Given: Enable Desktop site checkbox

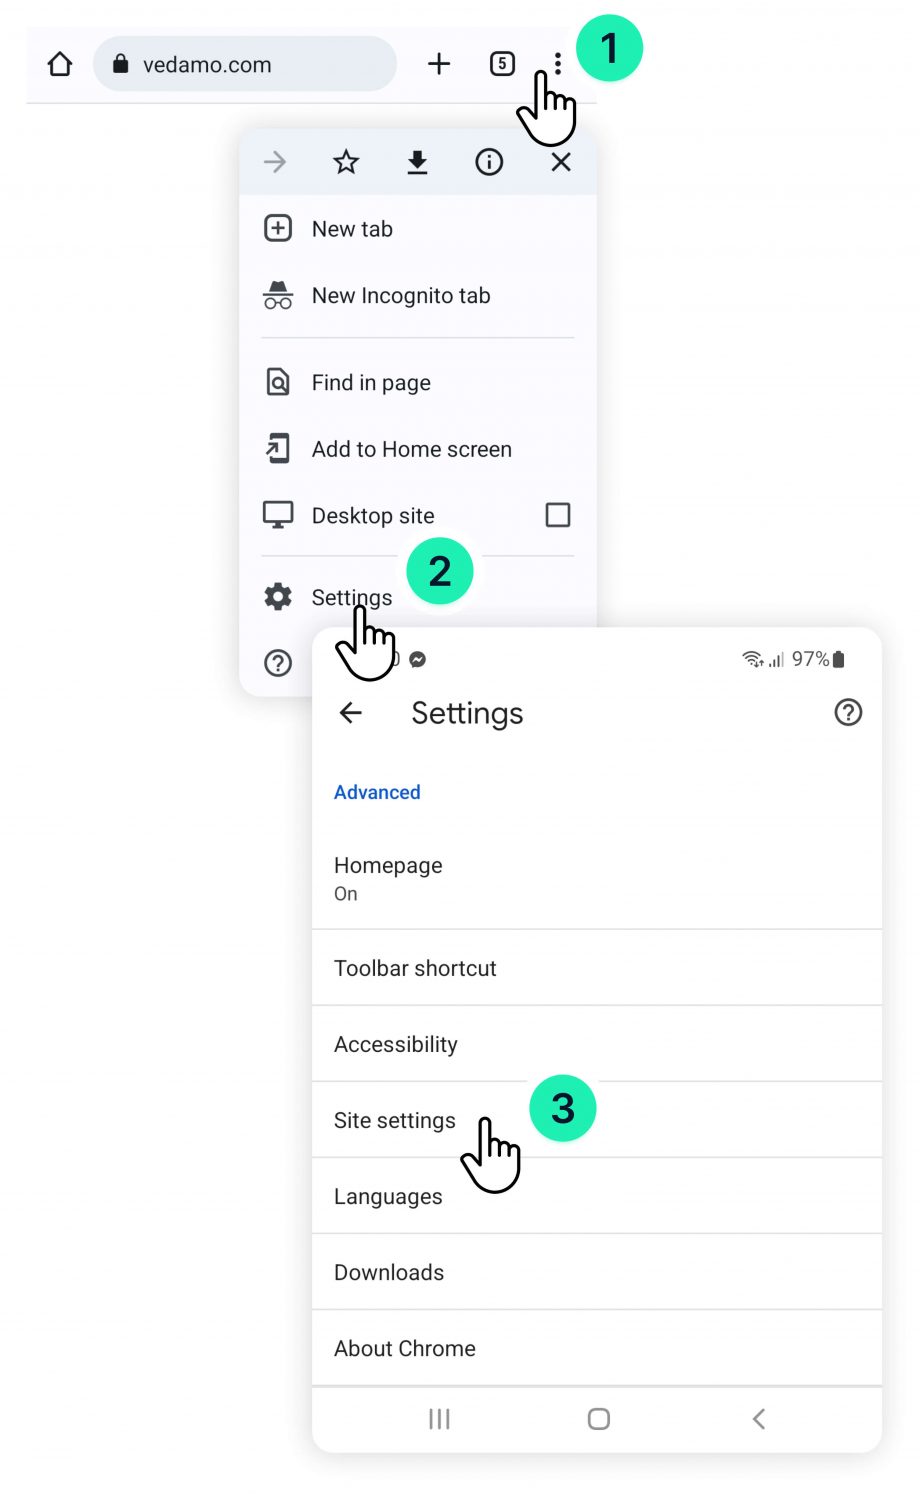Looking at the screenshot, I should (x=557, y=515).
